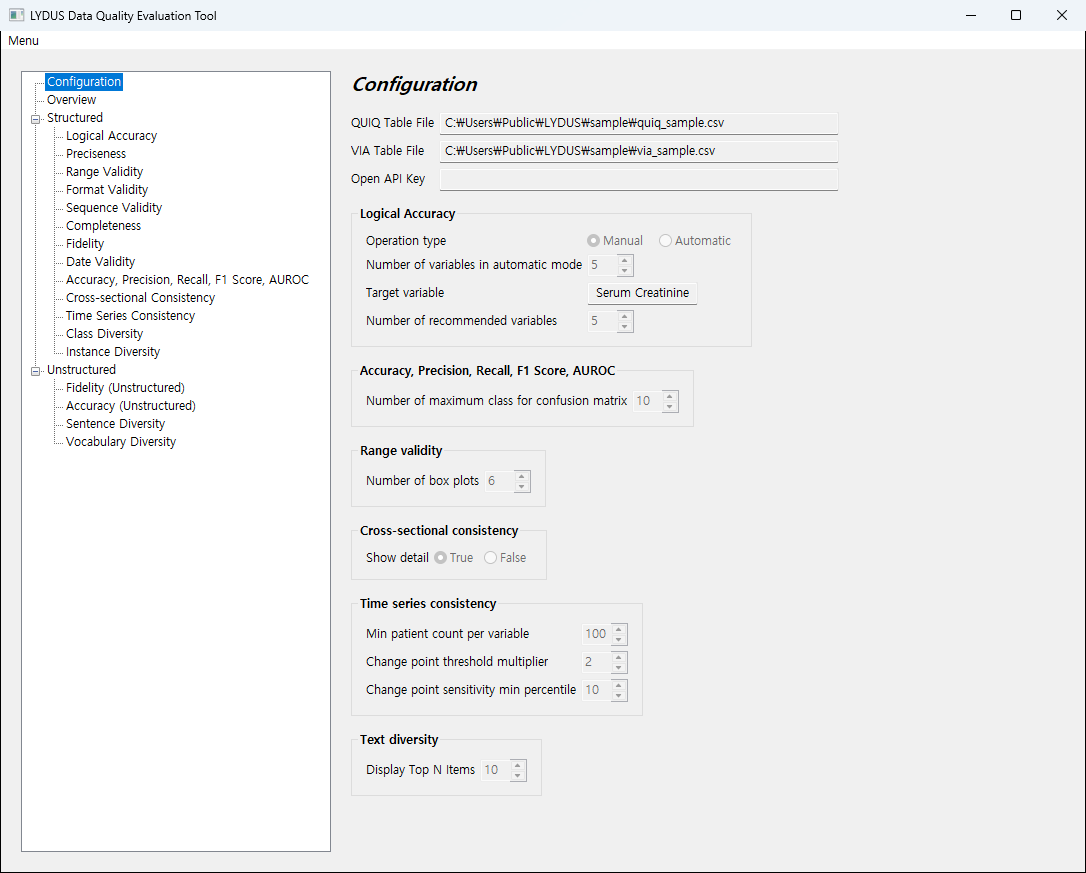Click the VIA Table File path field
This screenshot has height=873, width=1086.
639,151
